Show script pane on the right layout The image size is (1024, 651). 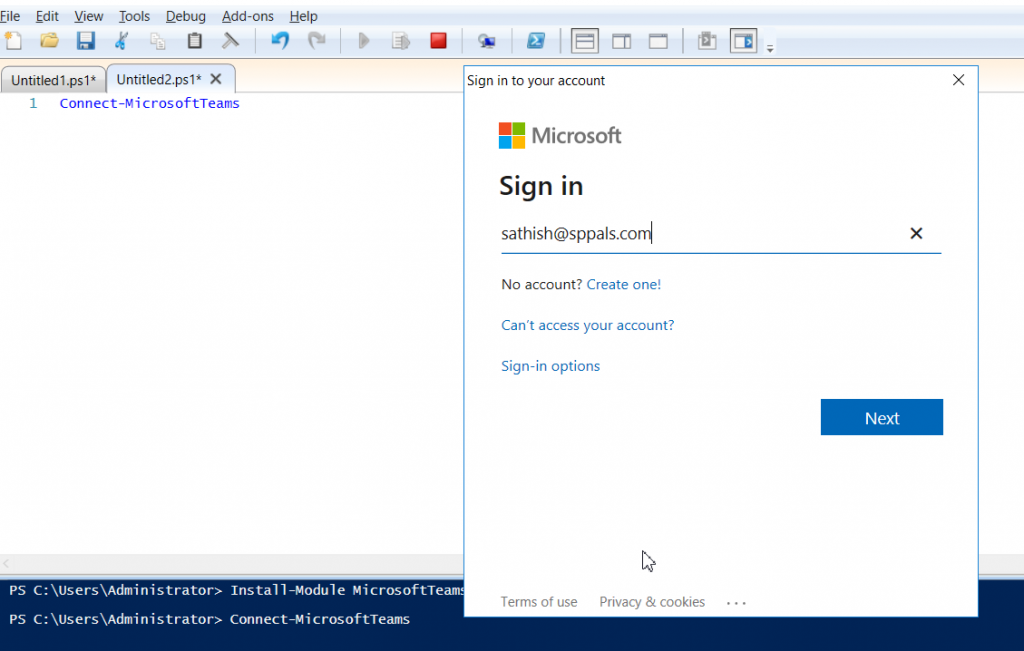(x=621, y=41)
